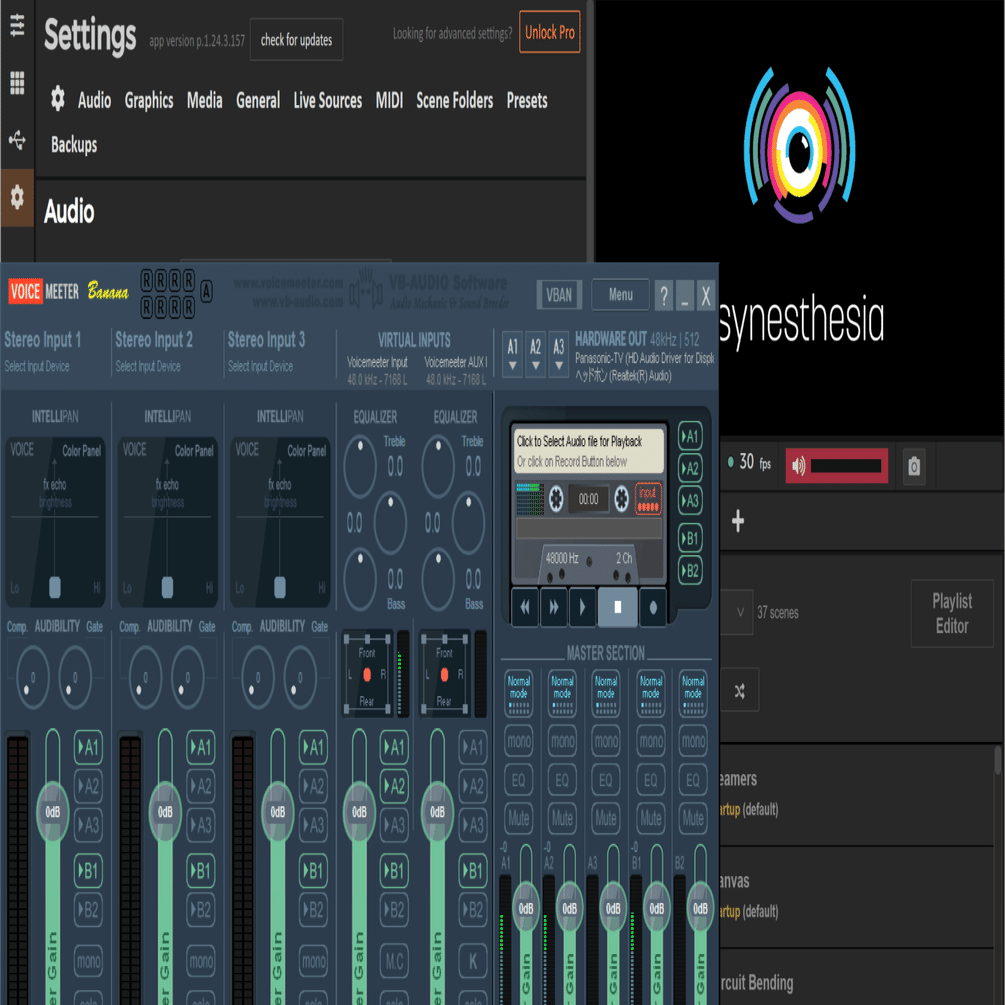1005x1005 pixels.
Task: Toggle A3 routing on Stereo Input 3
Action: (313, 825)
